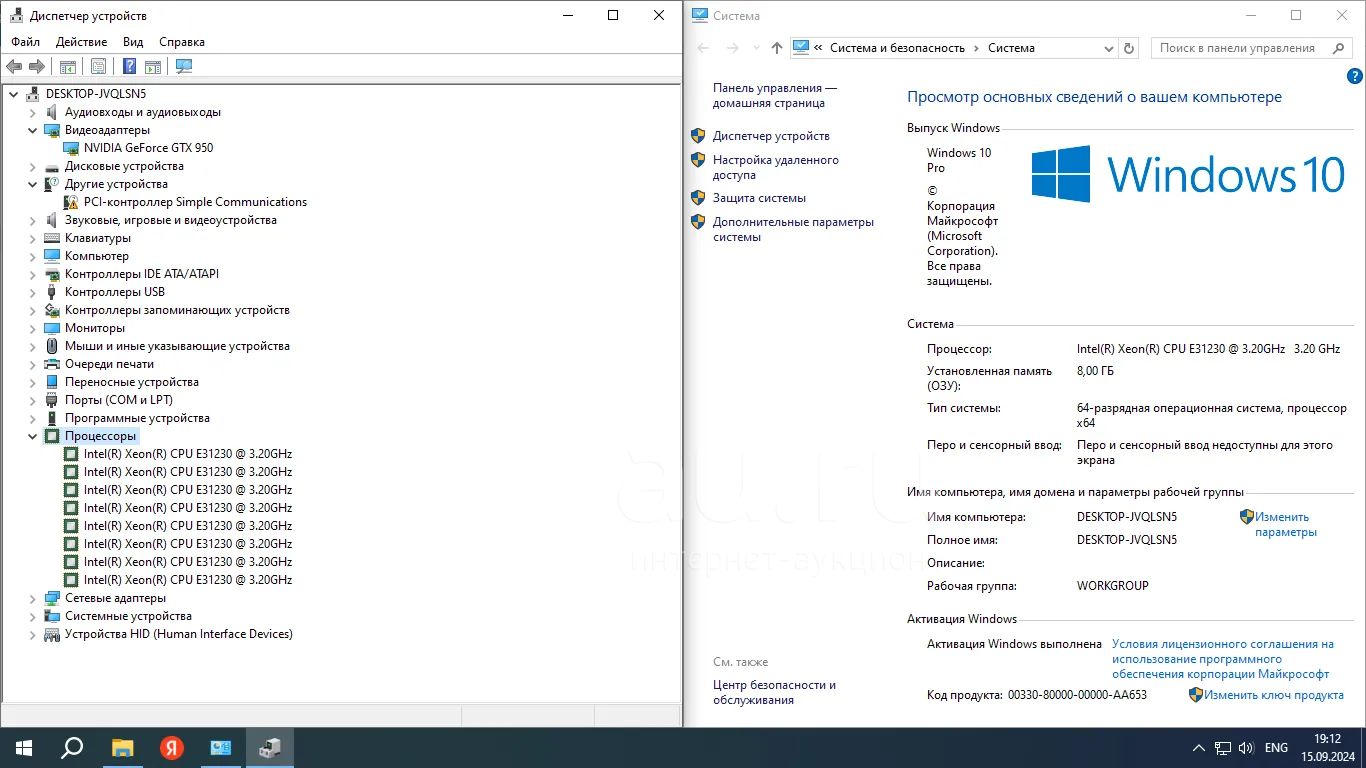This screenshot has height=768, width=1366.
Task: Click the Up arrow in System window navigation
Action: pyautogui.click(x=777, y=48)
